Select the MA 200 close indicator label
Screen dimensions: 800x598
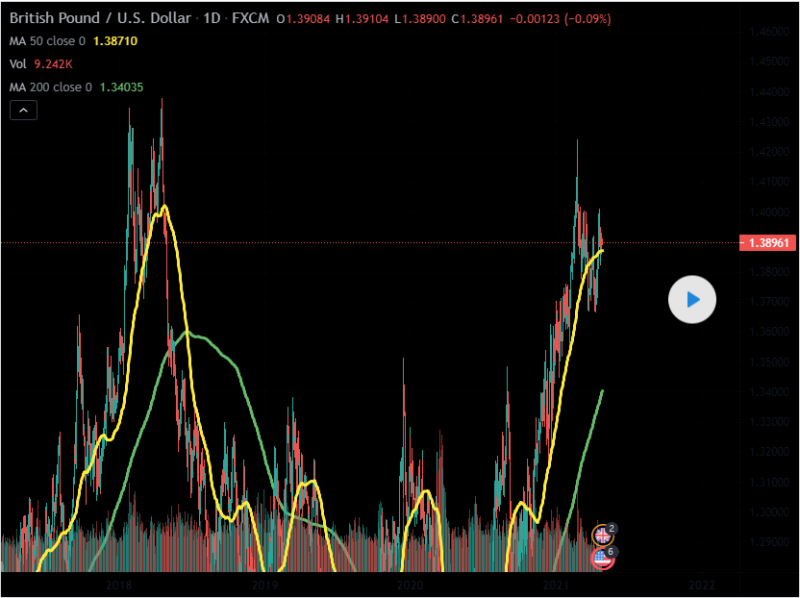52,87
